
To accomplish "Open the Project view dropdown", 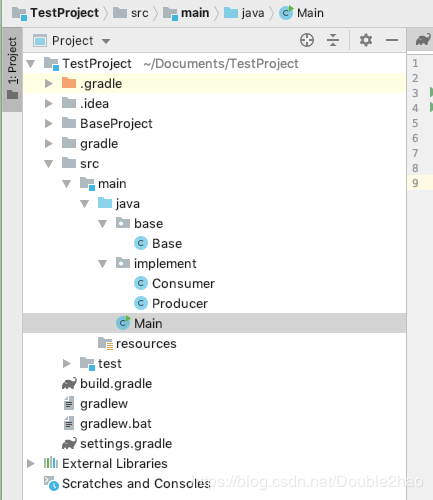I will 72,41.
